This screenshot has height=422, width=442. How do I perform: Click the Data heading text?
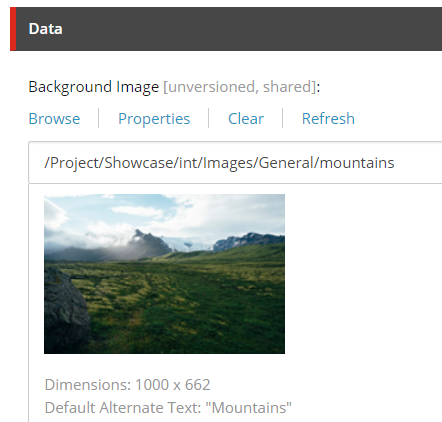point(46,29)
